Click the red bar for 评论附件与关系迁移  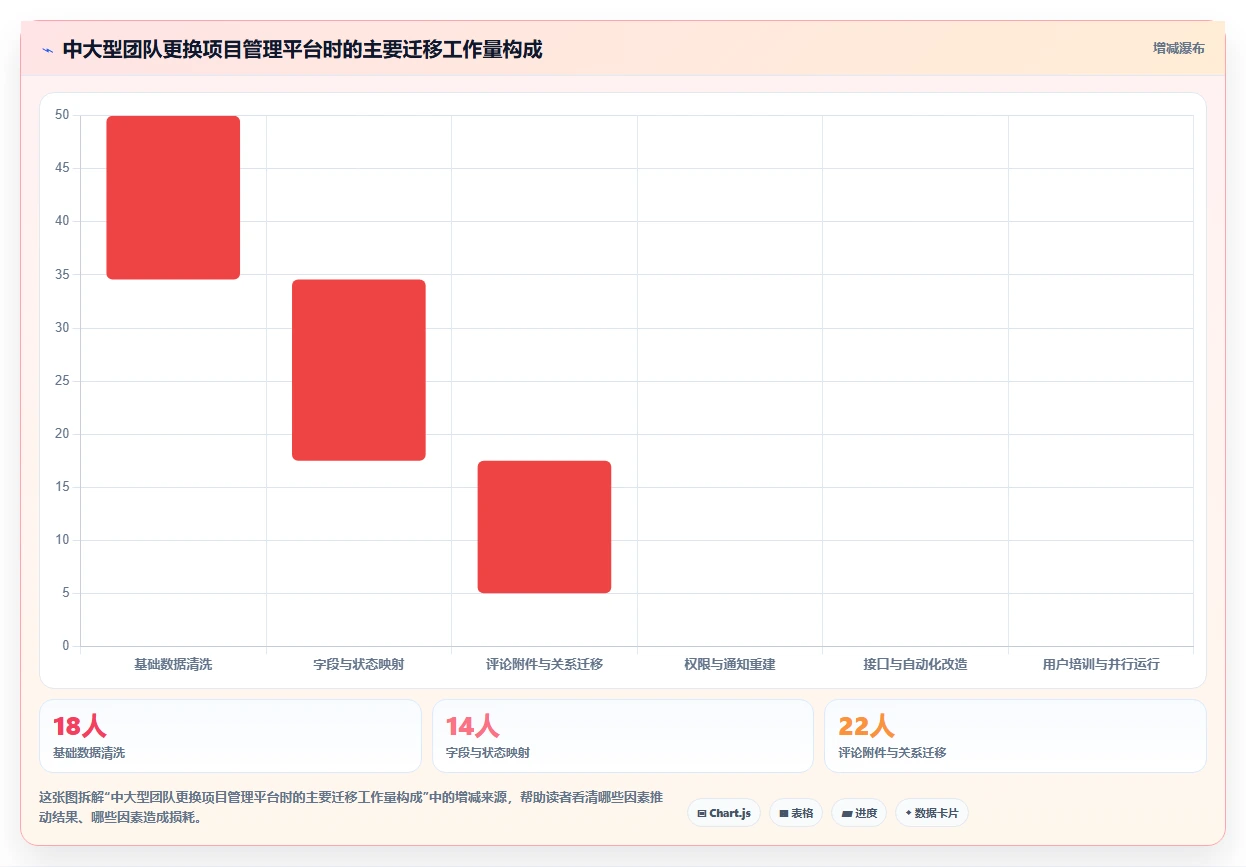pyautogui.click(x=544, y=527)
